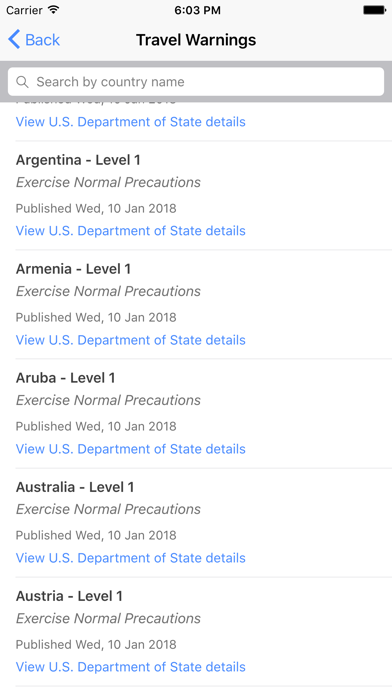This screenshot has height=696, width=392.
Task: View State Department details for Australia
Action: pyautogui.click(x=131, y=558)
